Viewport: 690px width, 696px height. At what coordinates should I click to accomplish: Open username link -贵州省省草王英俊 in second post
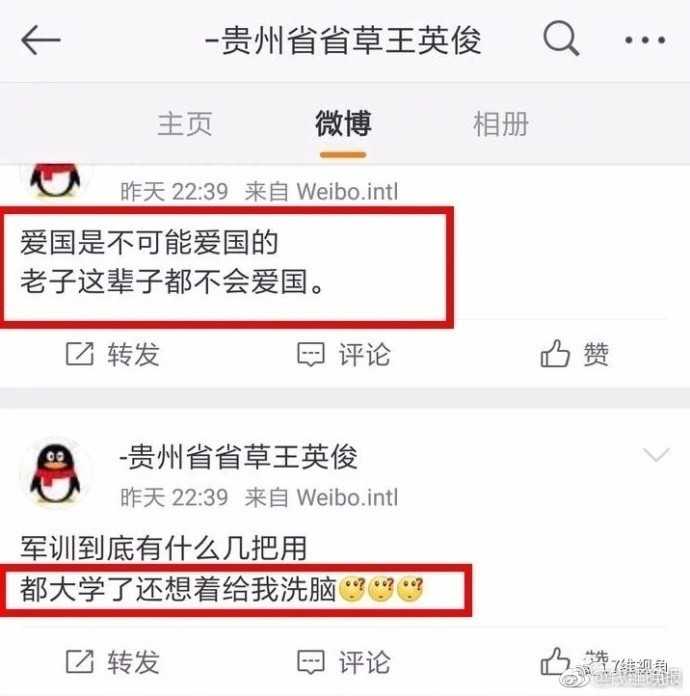pos(239,456)
